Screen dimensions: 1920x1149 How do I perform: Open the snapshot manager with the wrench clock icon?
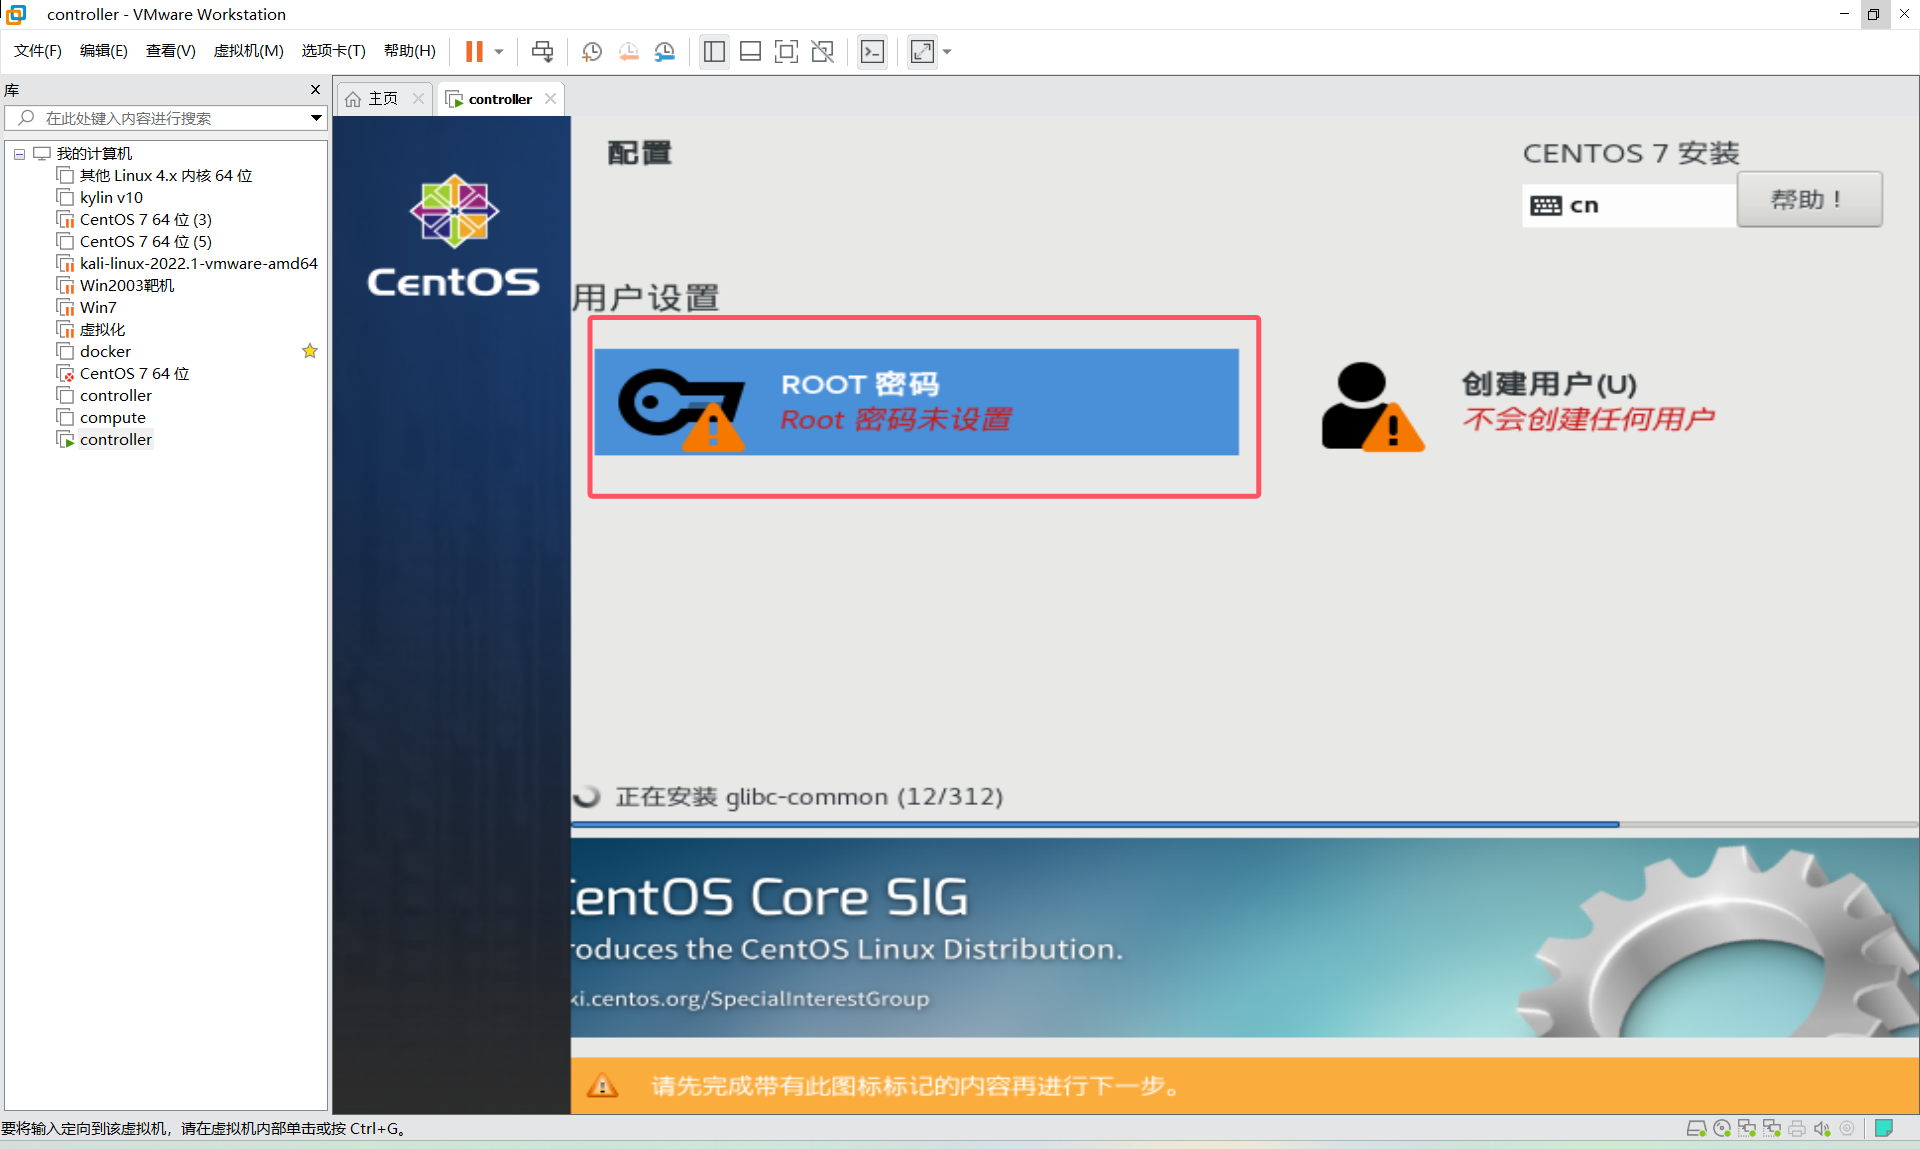click(665, 52)
